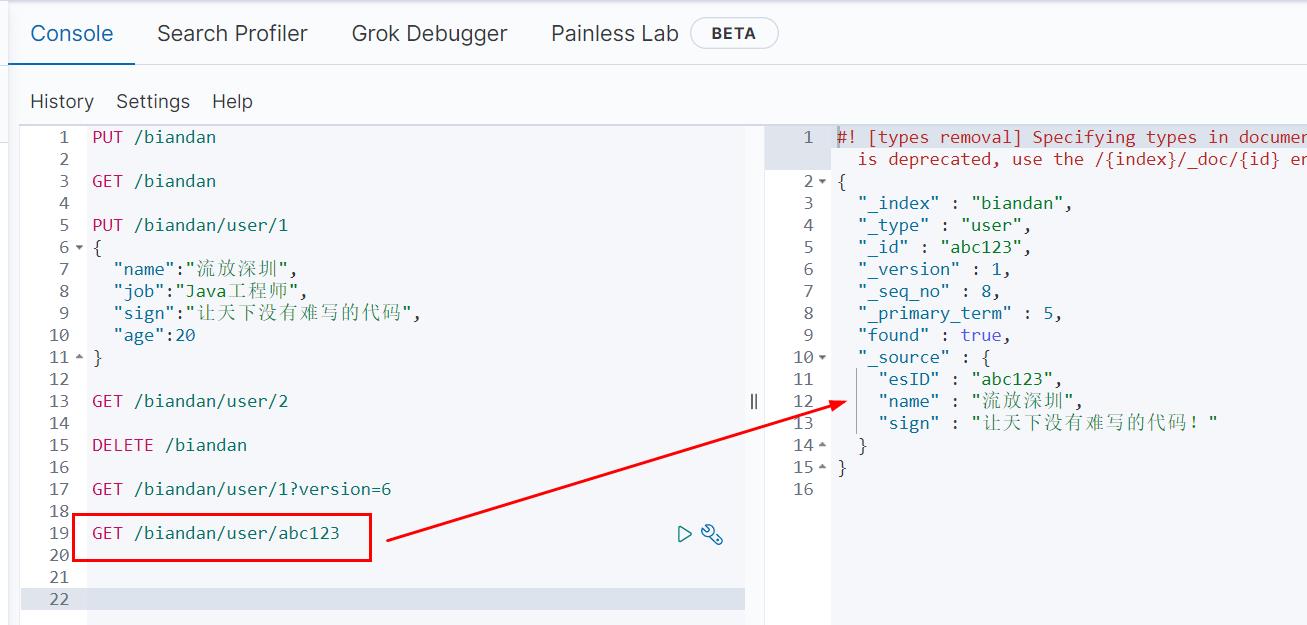Click the 'GET /biandan/user/2' request line
The height and width of the screenshot is (625, 1307).
[190, 401]
